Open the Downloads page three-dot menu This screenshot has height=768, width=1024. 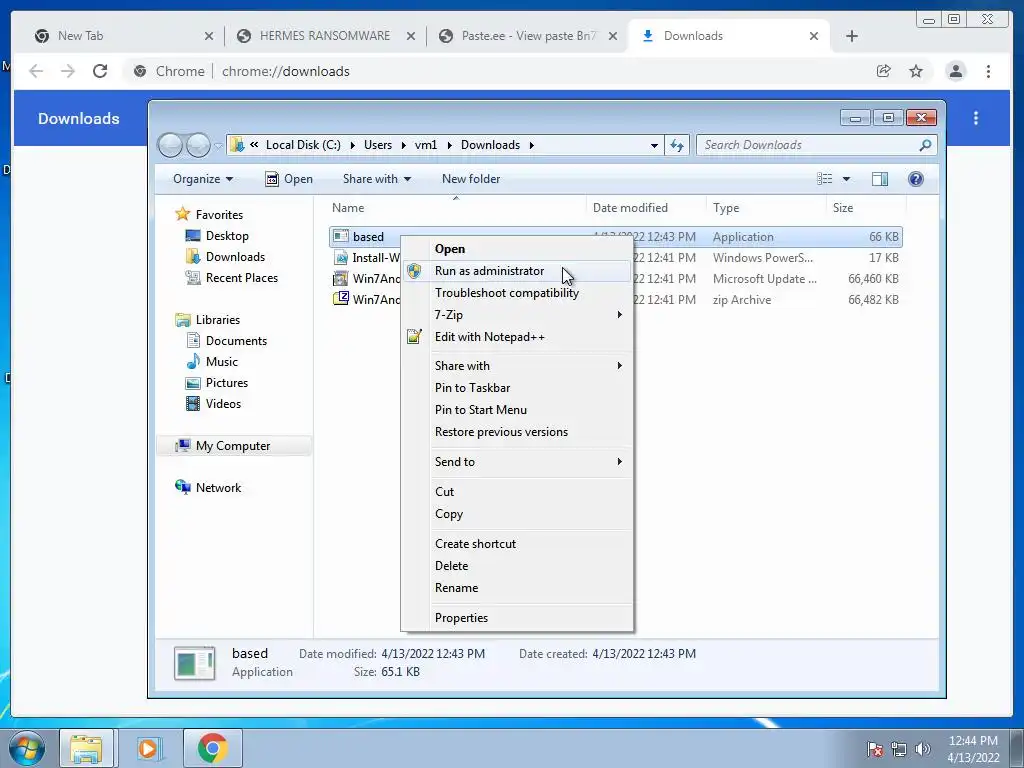(976, 118)
